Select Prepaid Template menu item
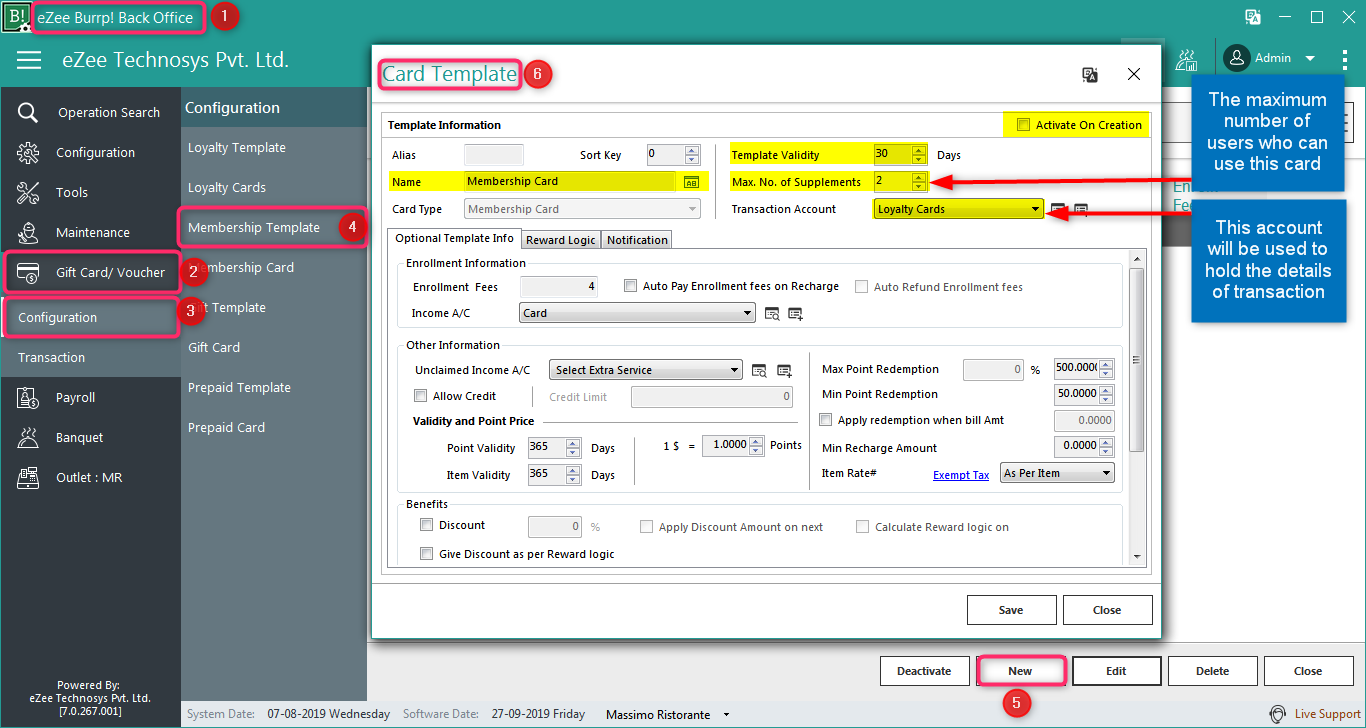 239,387
